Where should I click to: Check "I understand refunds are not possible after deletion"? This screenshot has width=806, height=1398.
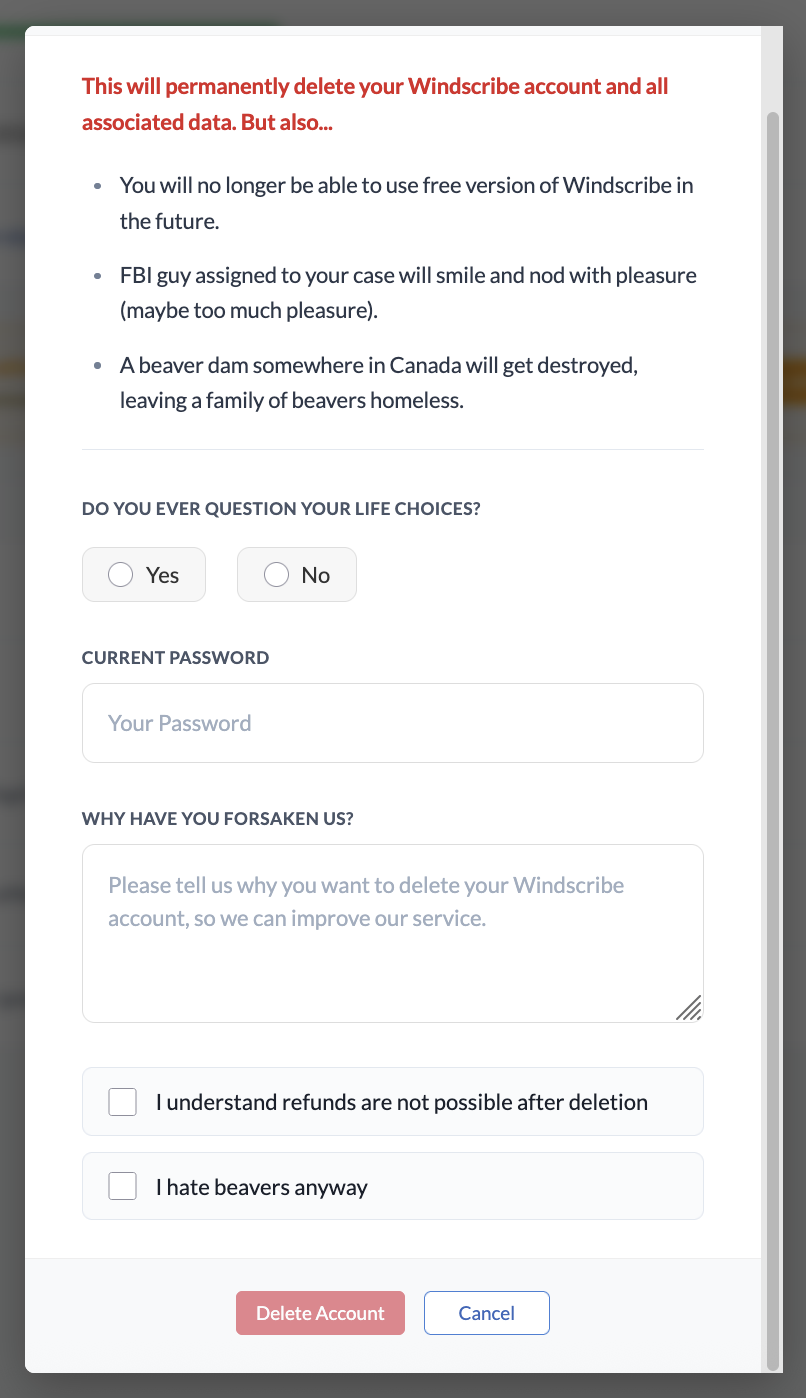point(122,1101)
